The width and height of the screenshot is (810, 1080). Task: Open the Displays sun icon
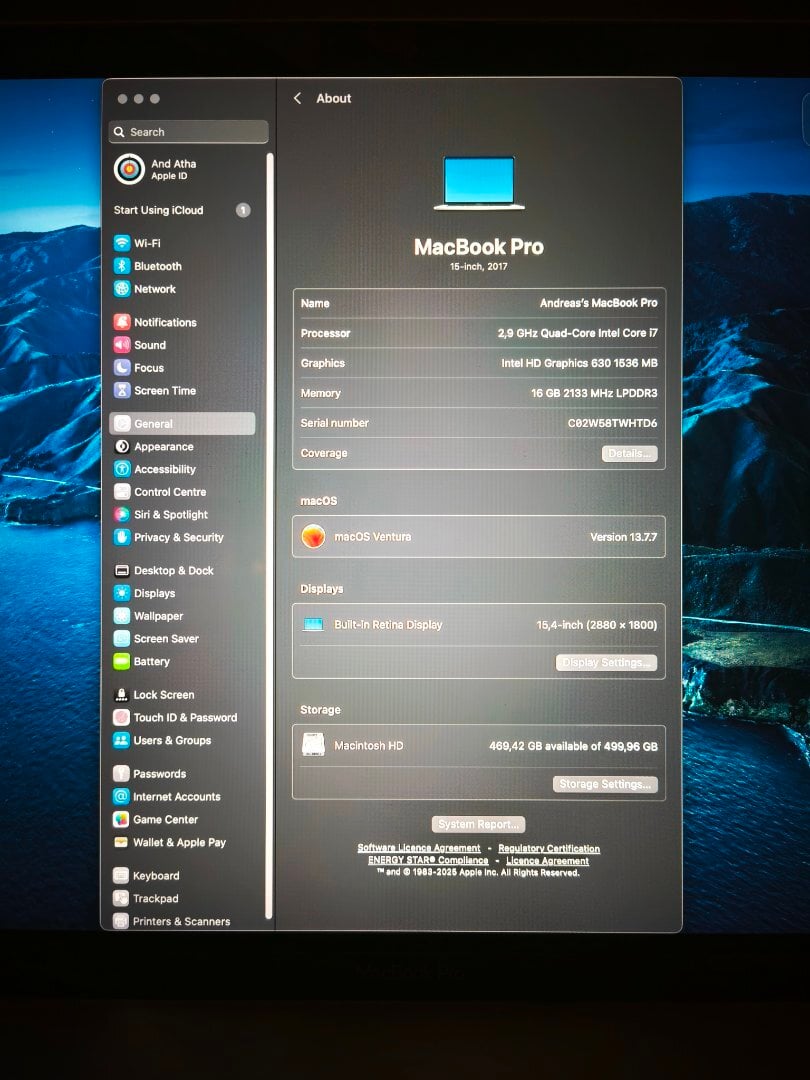click(122, 593)
